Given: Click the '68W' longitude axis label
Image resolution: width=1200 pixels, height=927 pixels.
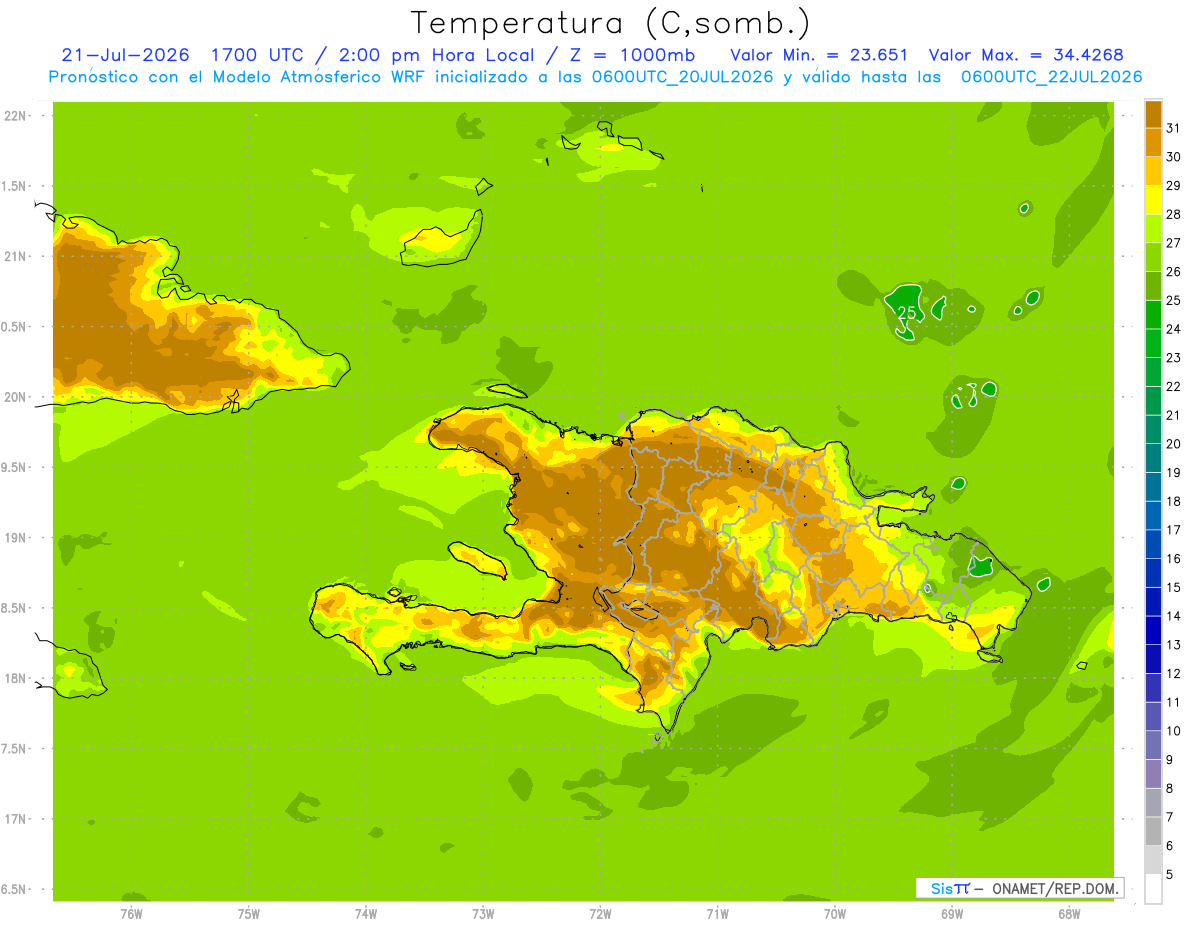Looking at the screenshot, I should (1069, 913).
